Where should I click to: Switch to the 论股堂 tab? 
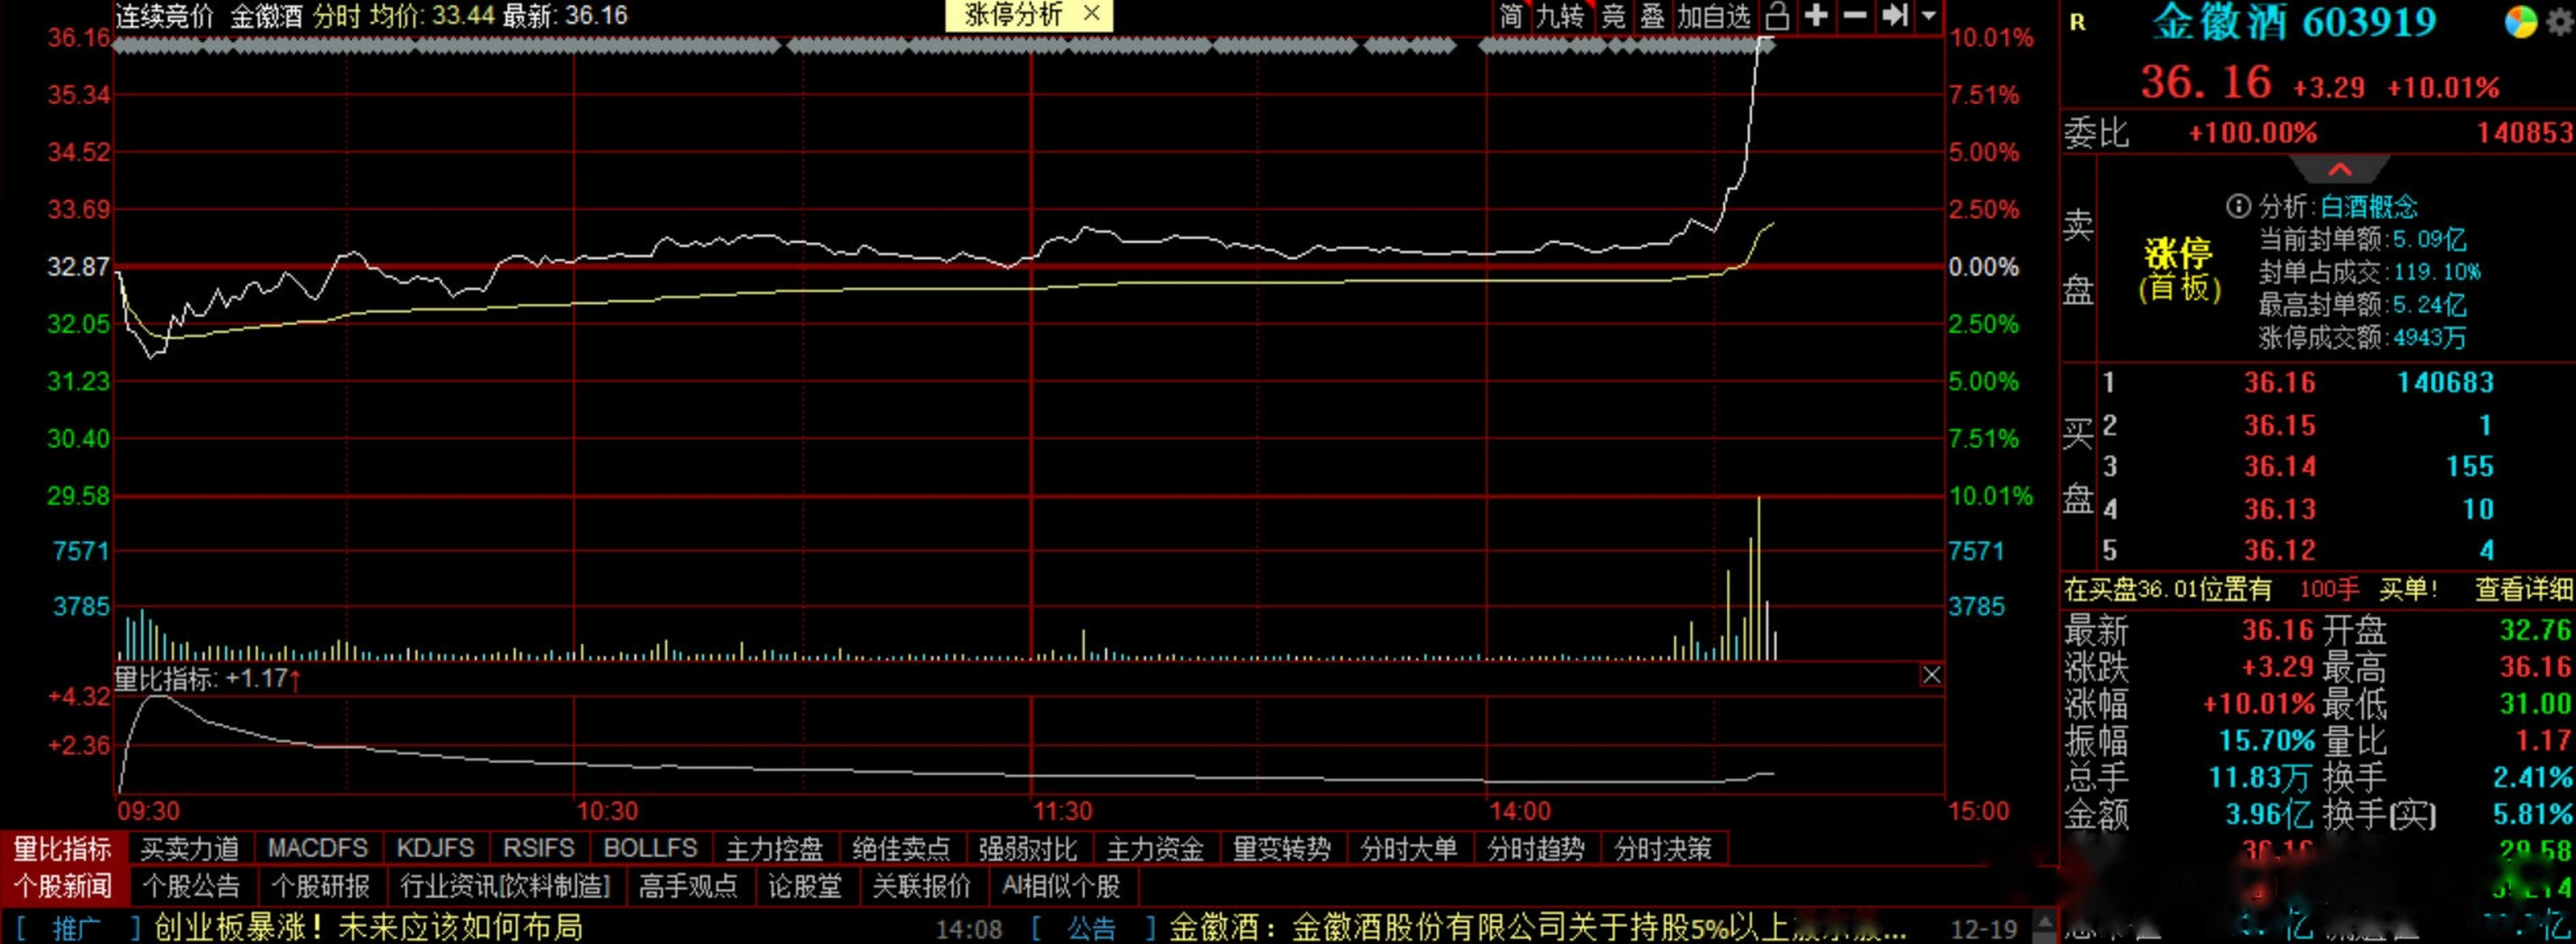point(805,886)
